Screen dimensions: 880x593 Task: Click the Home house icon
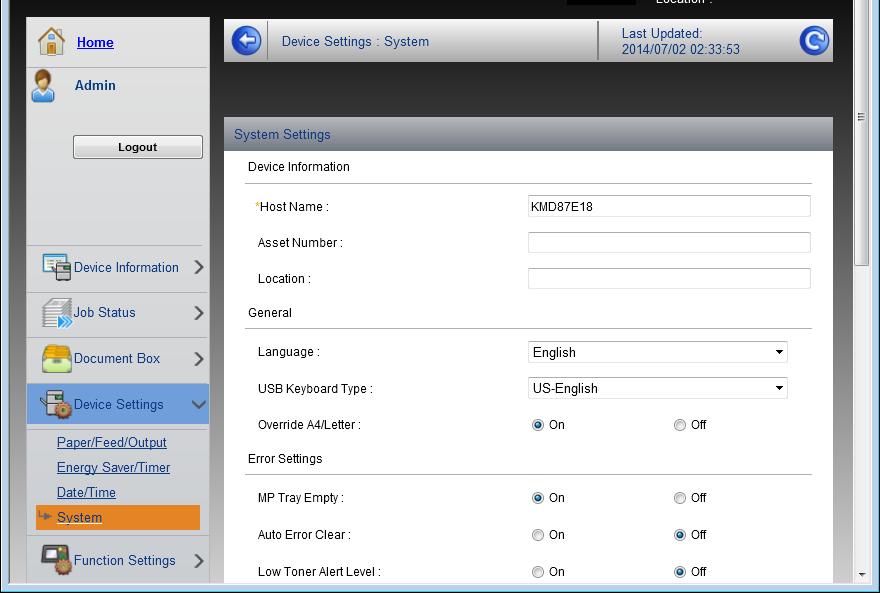tap(51, 42)
